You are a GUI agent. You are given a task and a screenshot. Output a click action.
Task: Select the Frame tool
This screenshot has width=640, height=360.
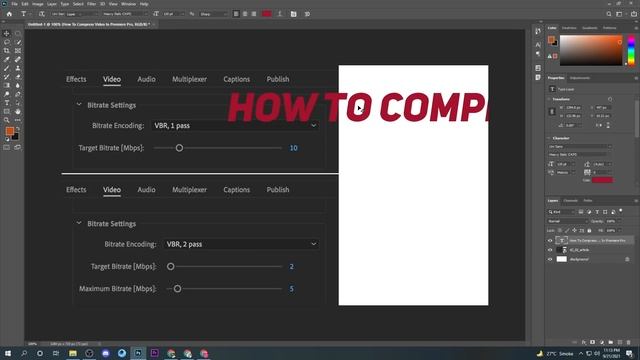tap(18, 51)
